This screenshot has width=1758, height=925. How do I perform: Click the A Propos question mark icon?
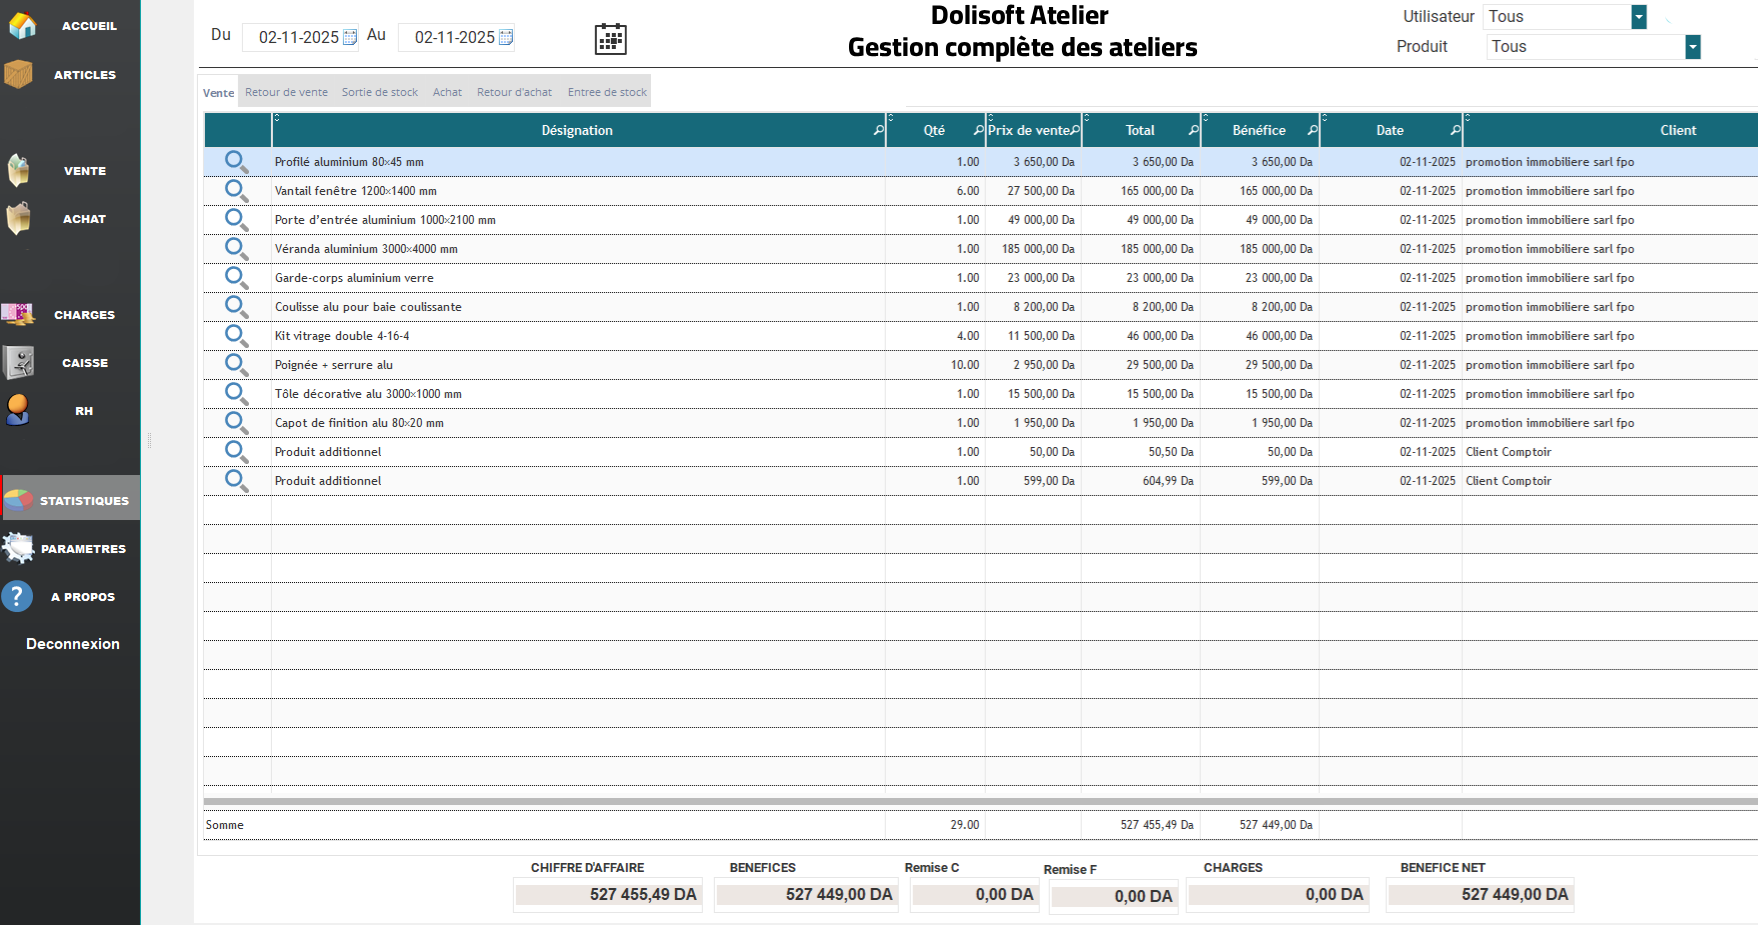[x=18, y=596]
